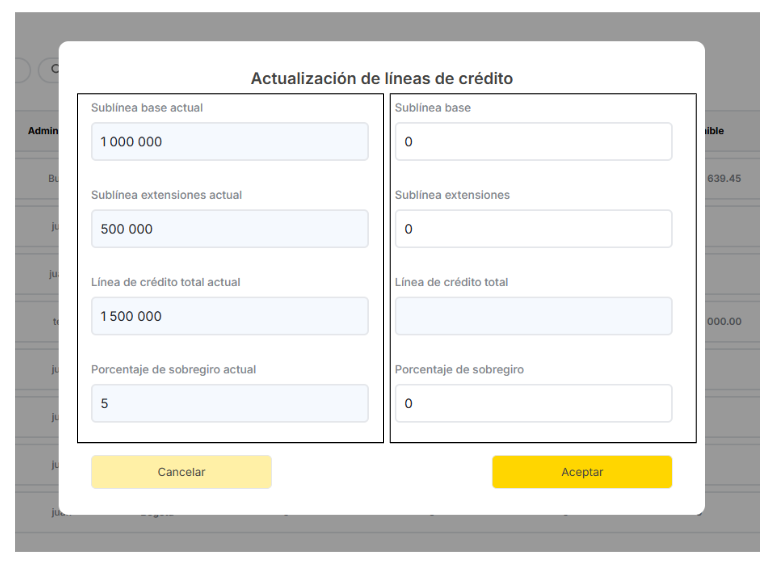780x564 pixels.
Task: Click the "Sublínea extensiones" label on right panel
Action: click(x=452, y=195)
